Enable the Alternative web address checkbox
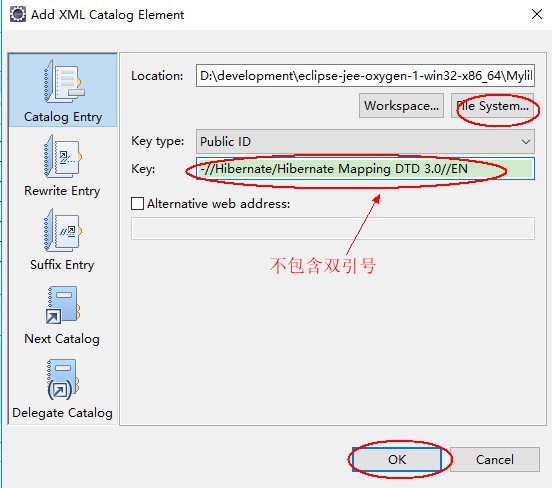The image size is (552, 488). tap(137, 204)
